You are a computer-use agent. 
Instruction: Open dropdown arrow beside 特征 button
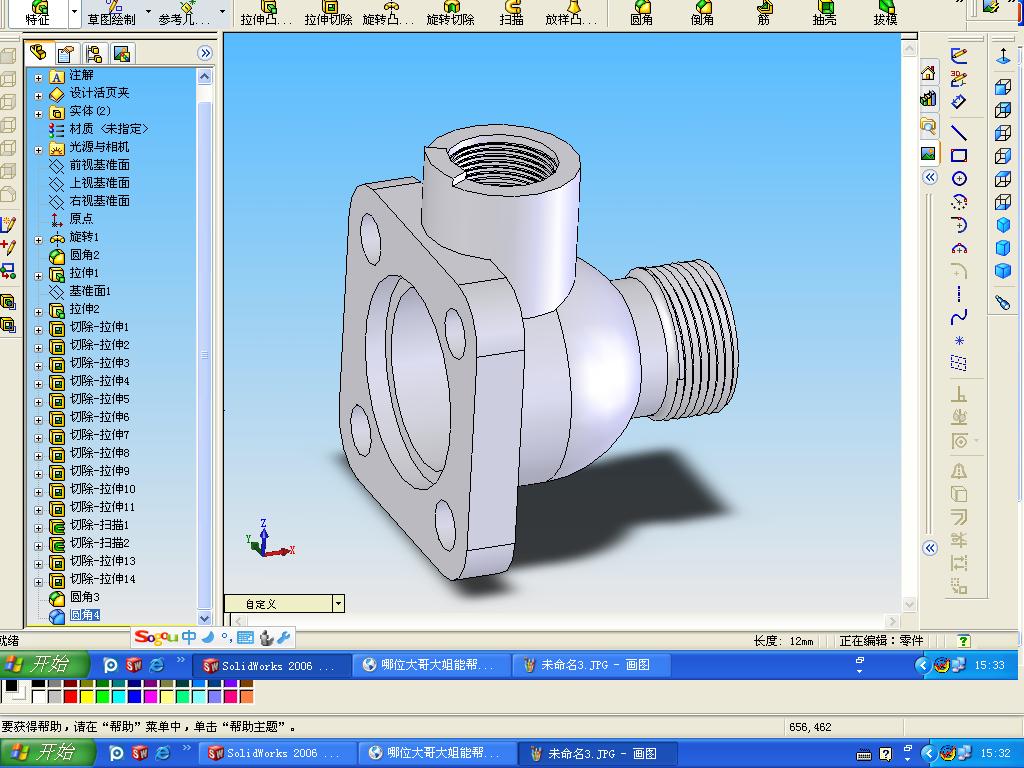(x=74, y=12)
